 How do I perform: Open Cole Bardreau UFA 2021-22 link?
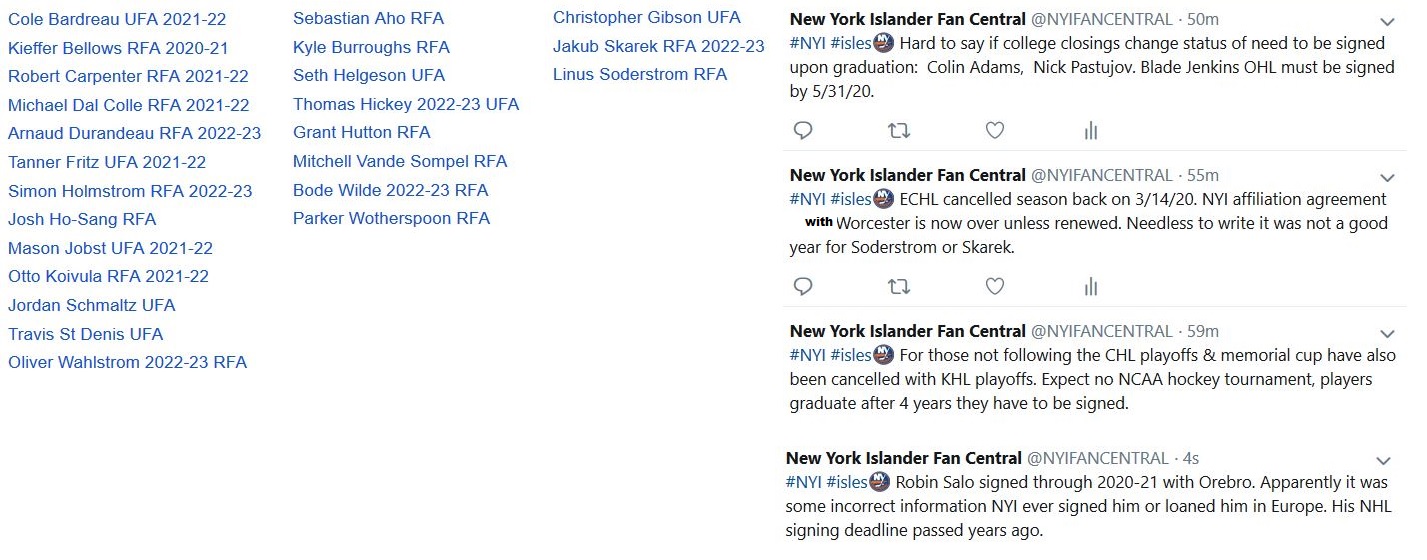tap(117, 19)
